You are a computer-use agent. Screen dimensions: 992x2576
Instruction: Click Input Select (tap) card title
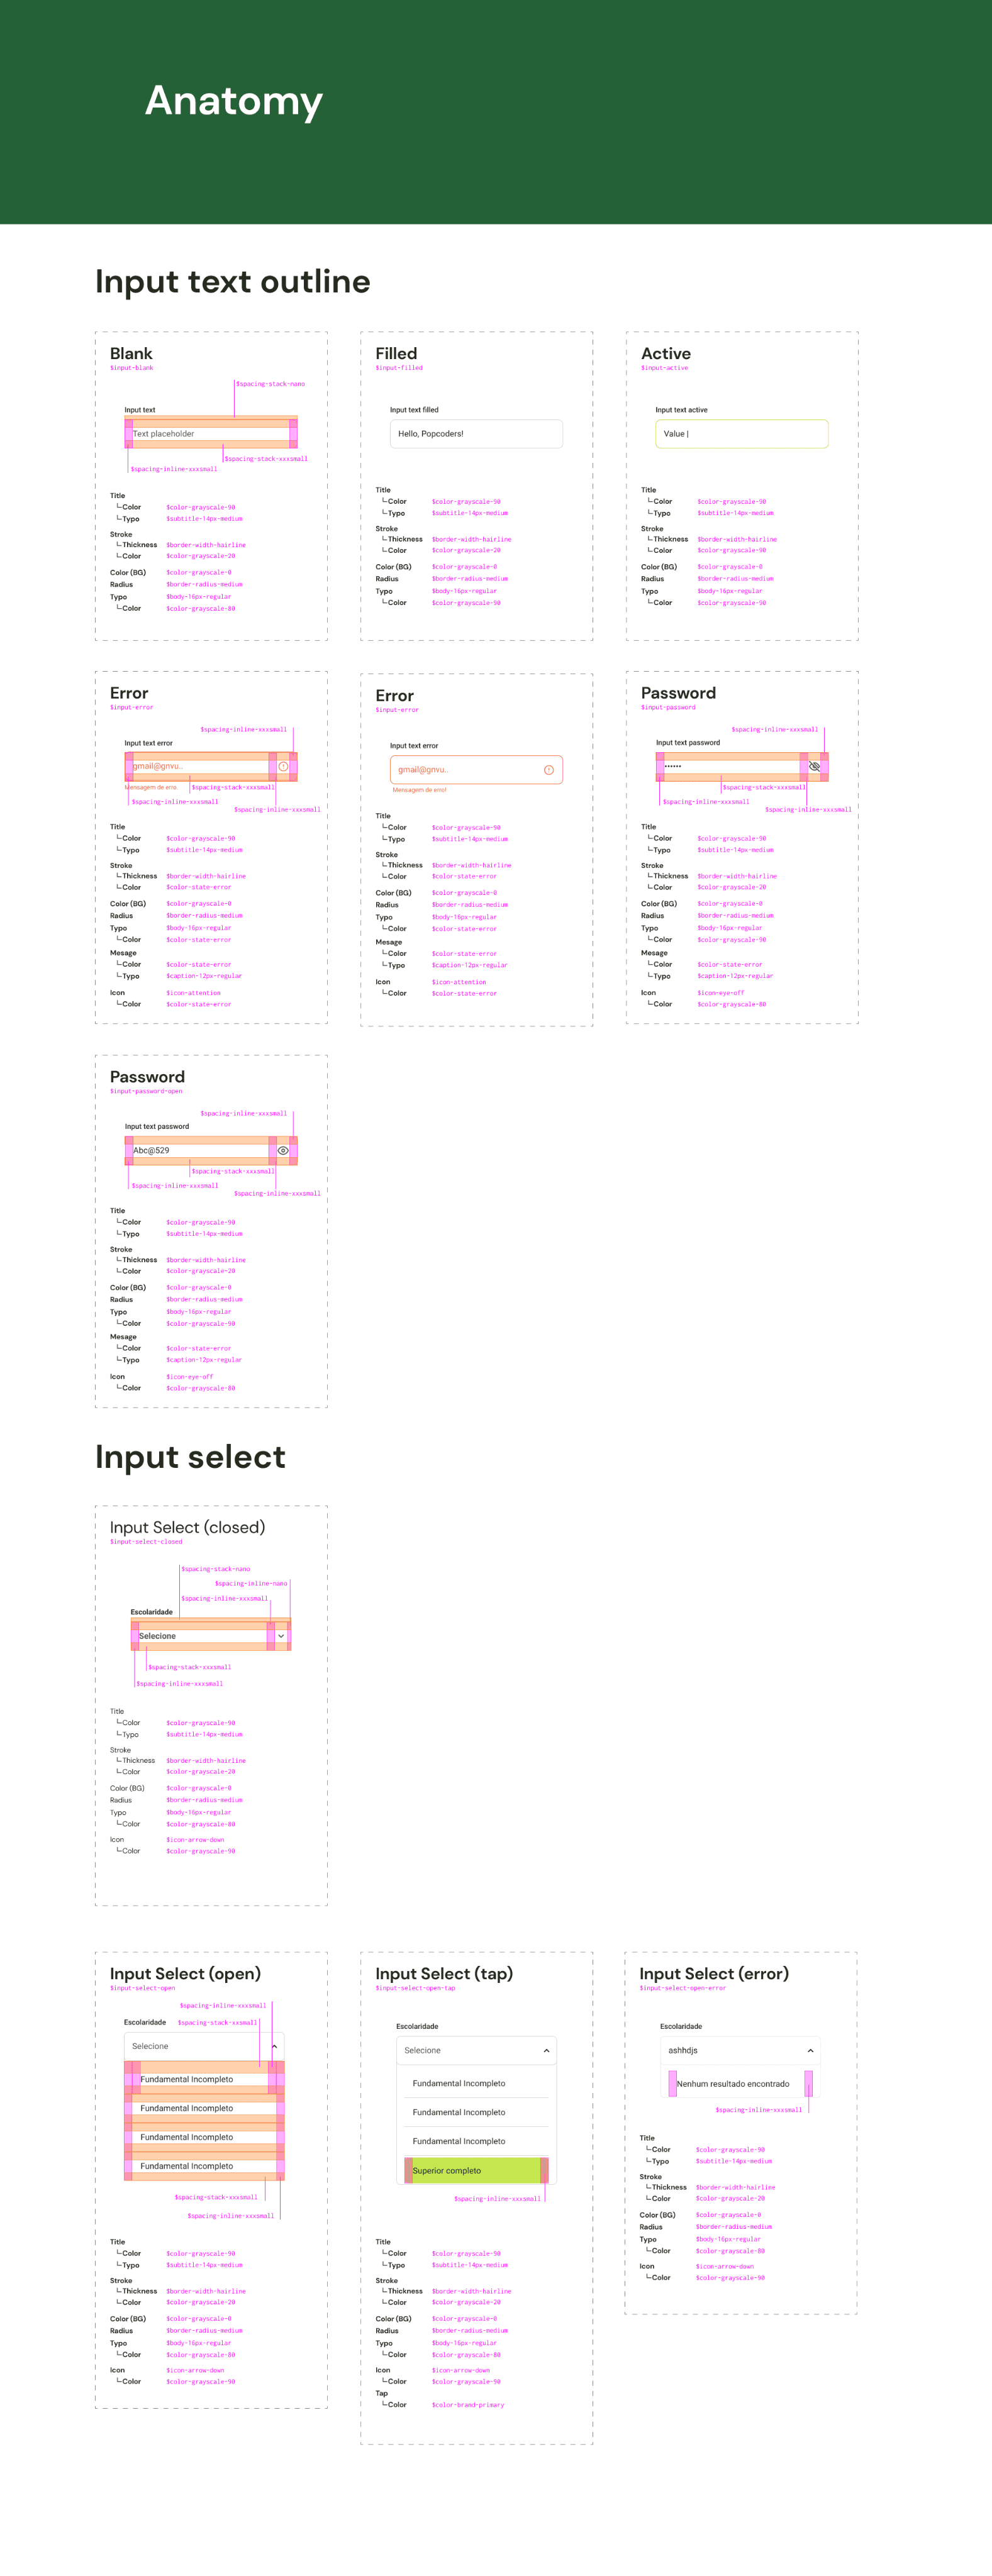pos(444,1974)
